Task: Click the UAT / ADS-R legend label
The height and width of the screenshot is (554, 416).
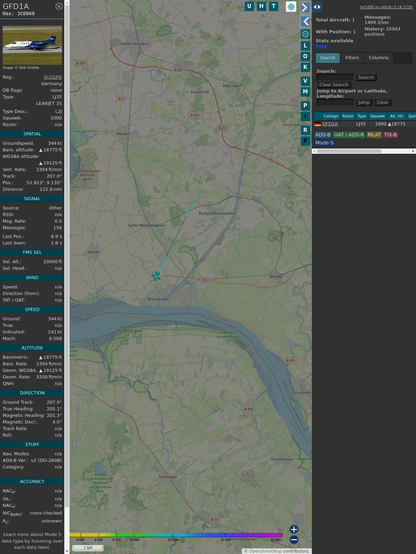Action: 349,135
